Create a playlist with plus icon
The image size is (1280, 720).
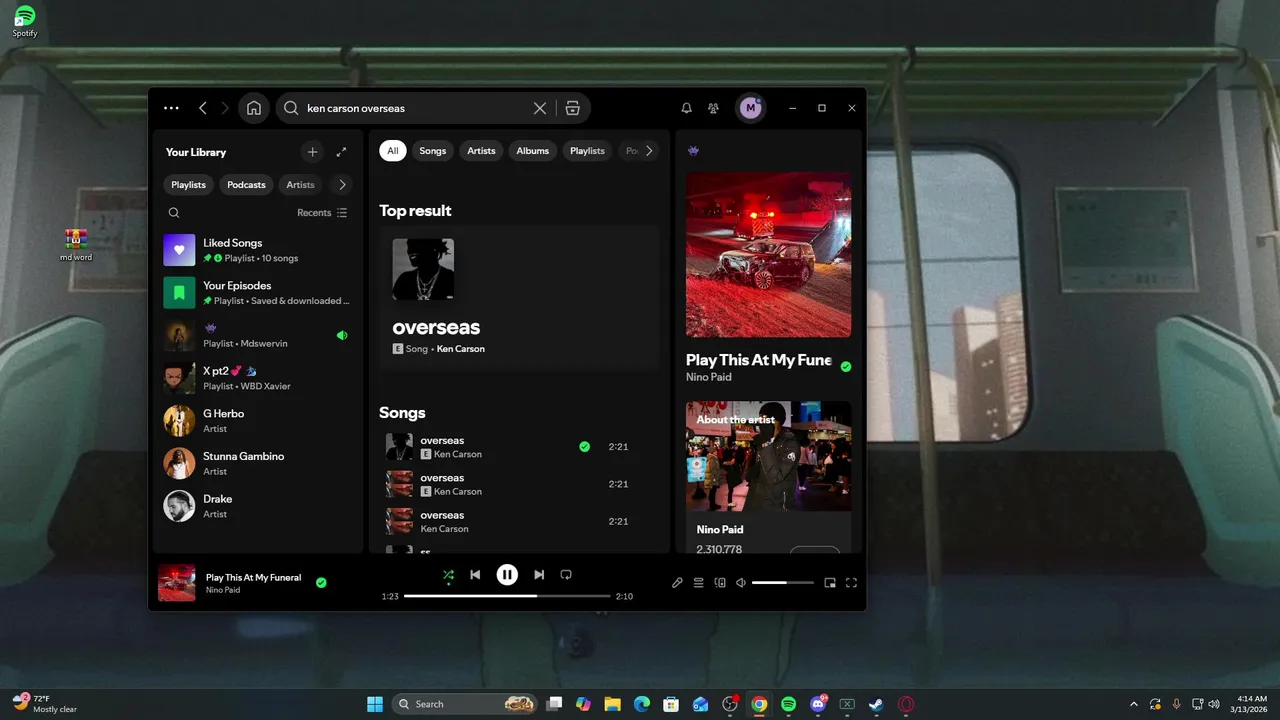[312, 152]
